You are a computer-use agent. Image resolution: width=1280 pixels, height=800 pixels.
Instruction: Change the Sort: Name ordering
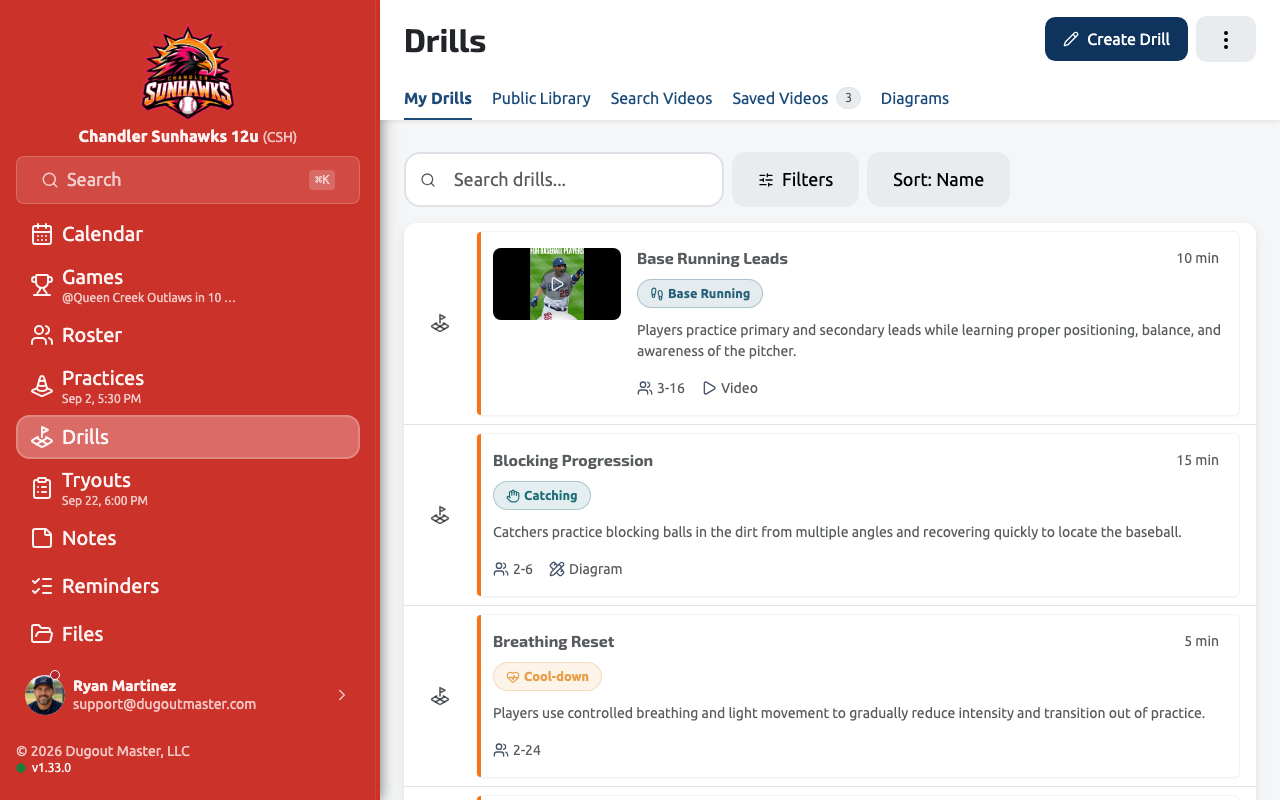point(938,180)
